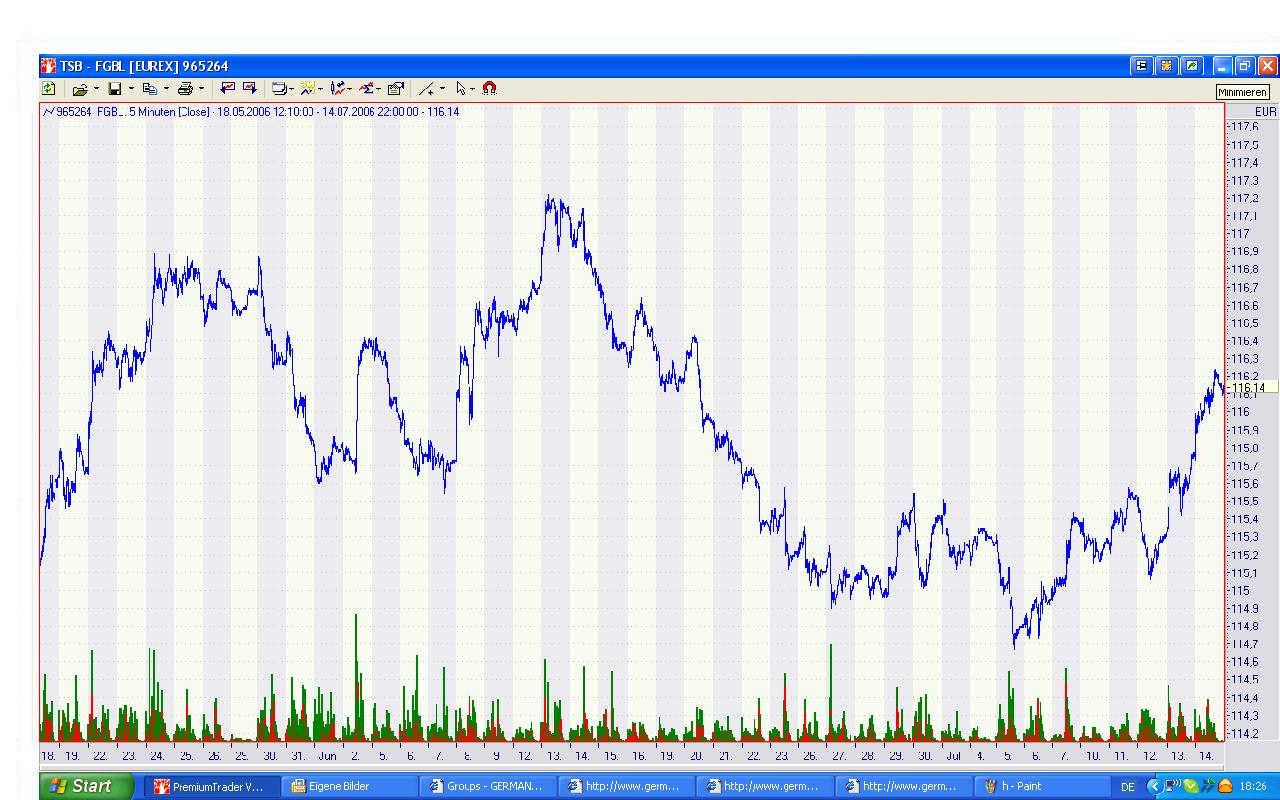Click the chart right arrow toolbar icon

[249, 89]
